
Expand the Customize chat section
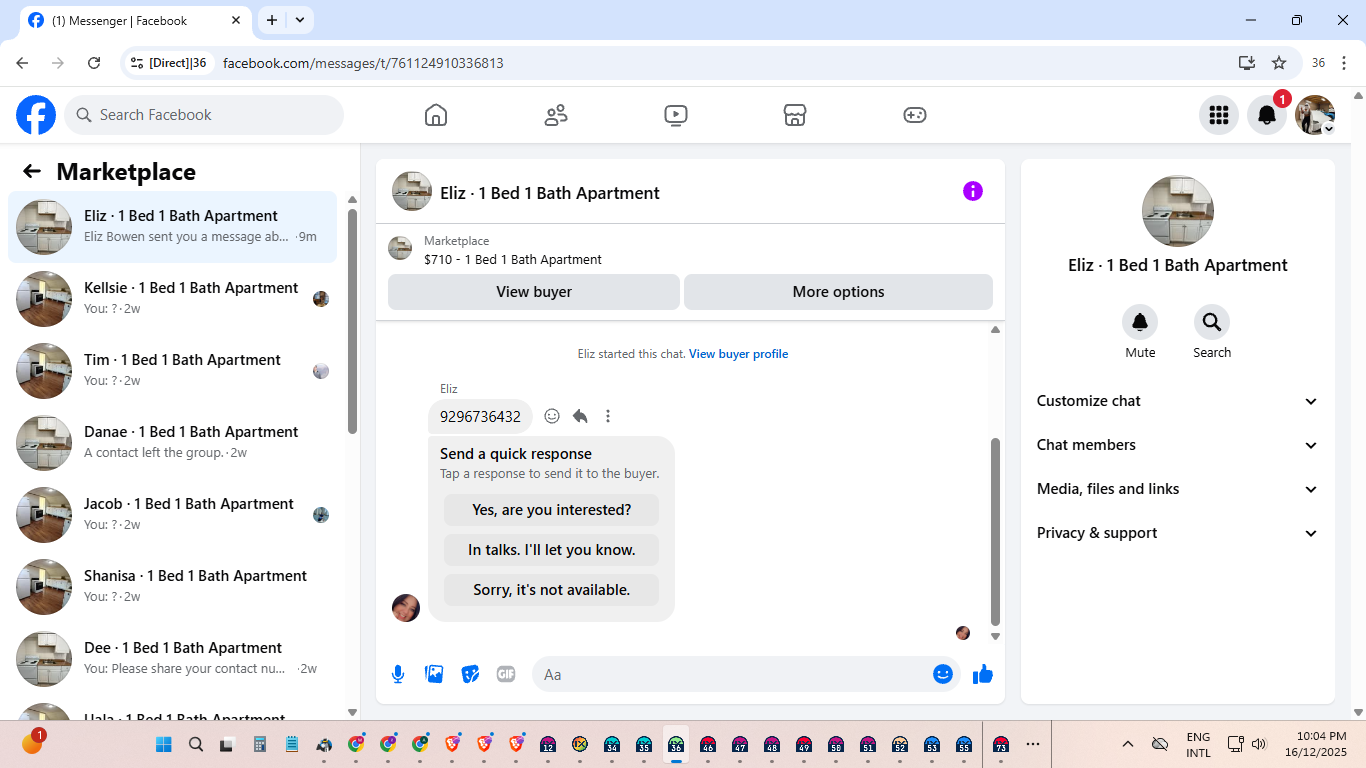coord(1178,401)
